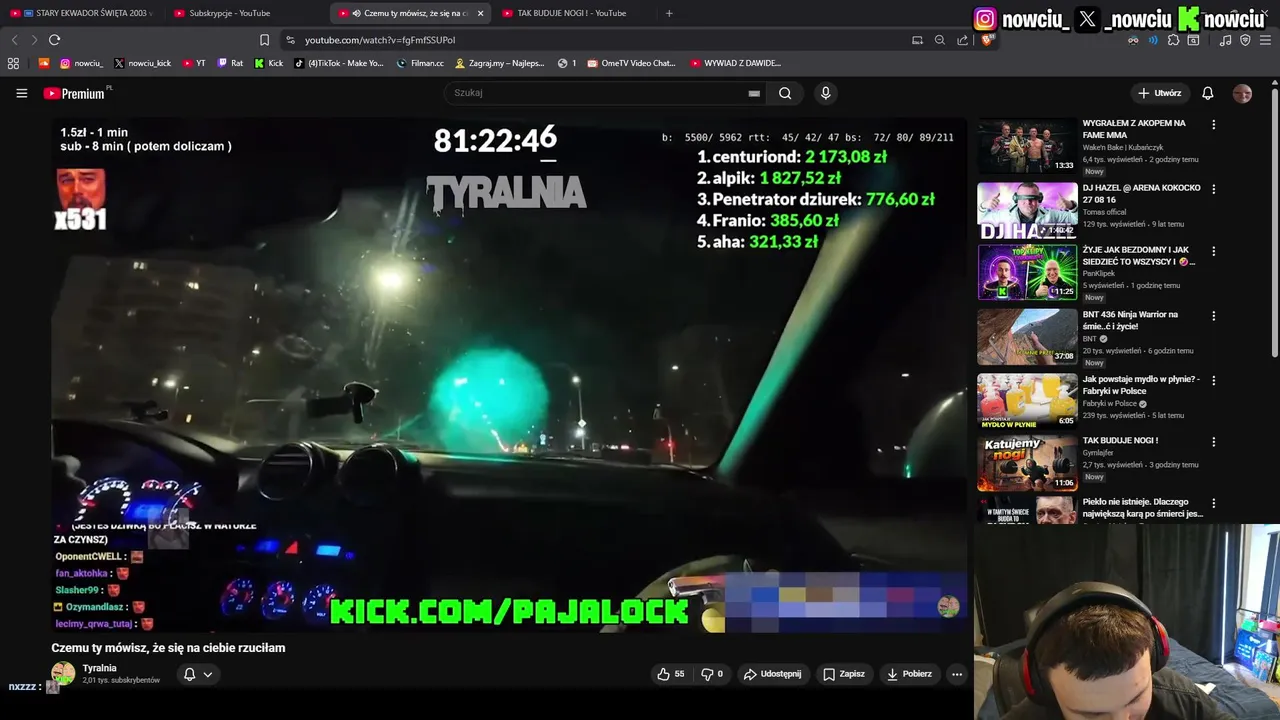
Task: Open the notifications bell in header
Action: [x=1208, y=93]
